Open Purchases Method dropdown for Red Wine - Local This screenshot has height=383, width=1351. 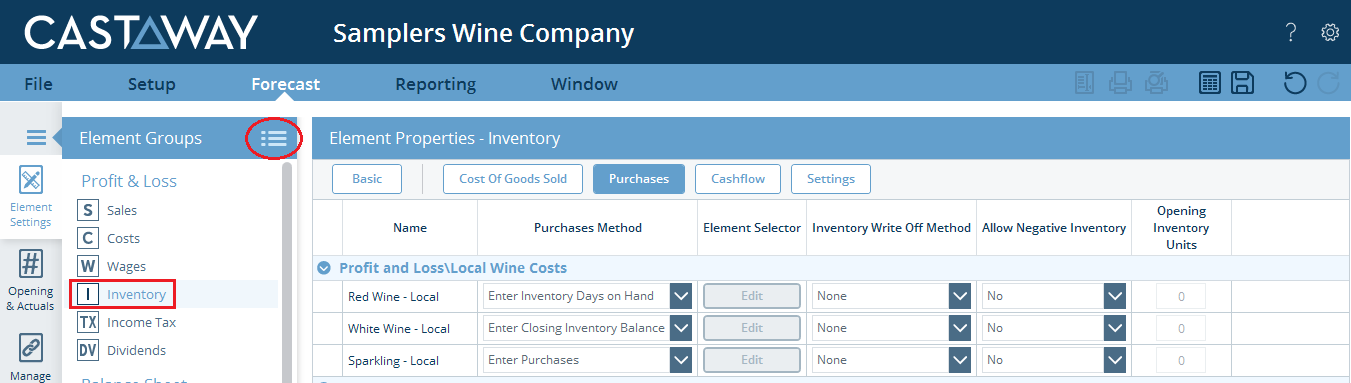[681, 296]
